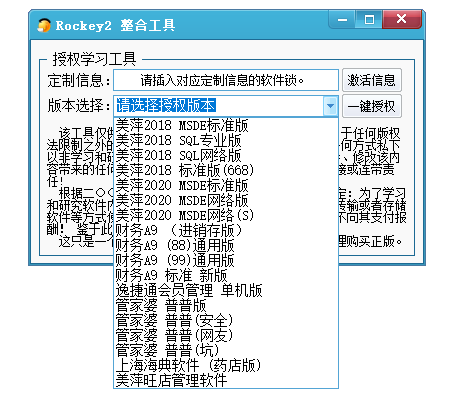
Task: Minimize the Rockey2 window
Action: (x=342, y=20)
